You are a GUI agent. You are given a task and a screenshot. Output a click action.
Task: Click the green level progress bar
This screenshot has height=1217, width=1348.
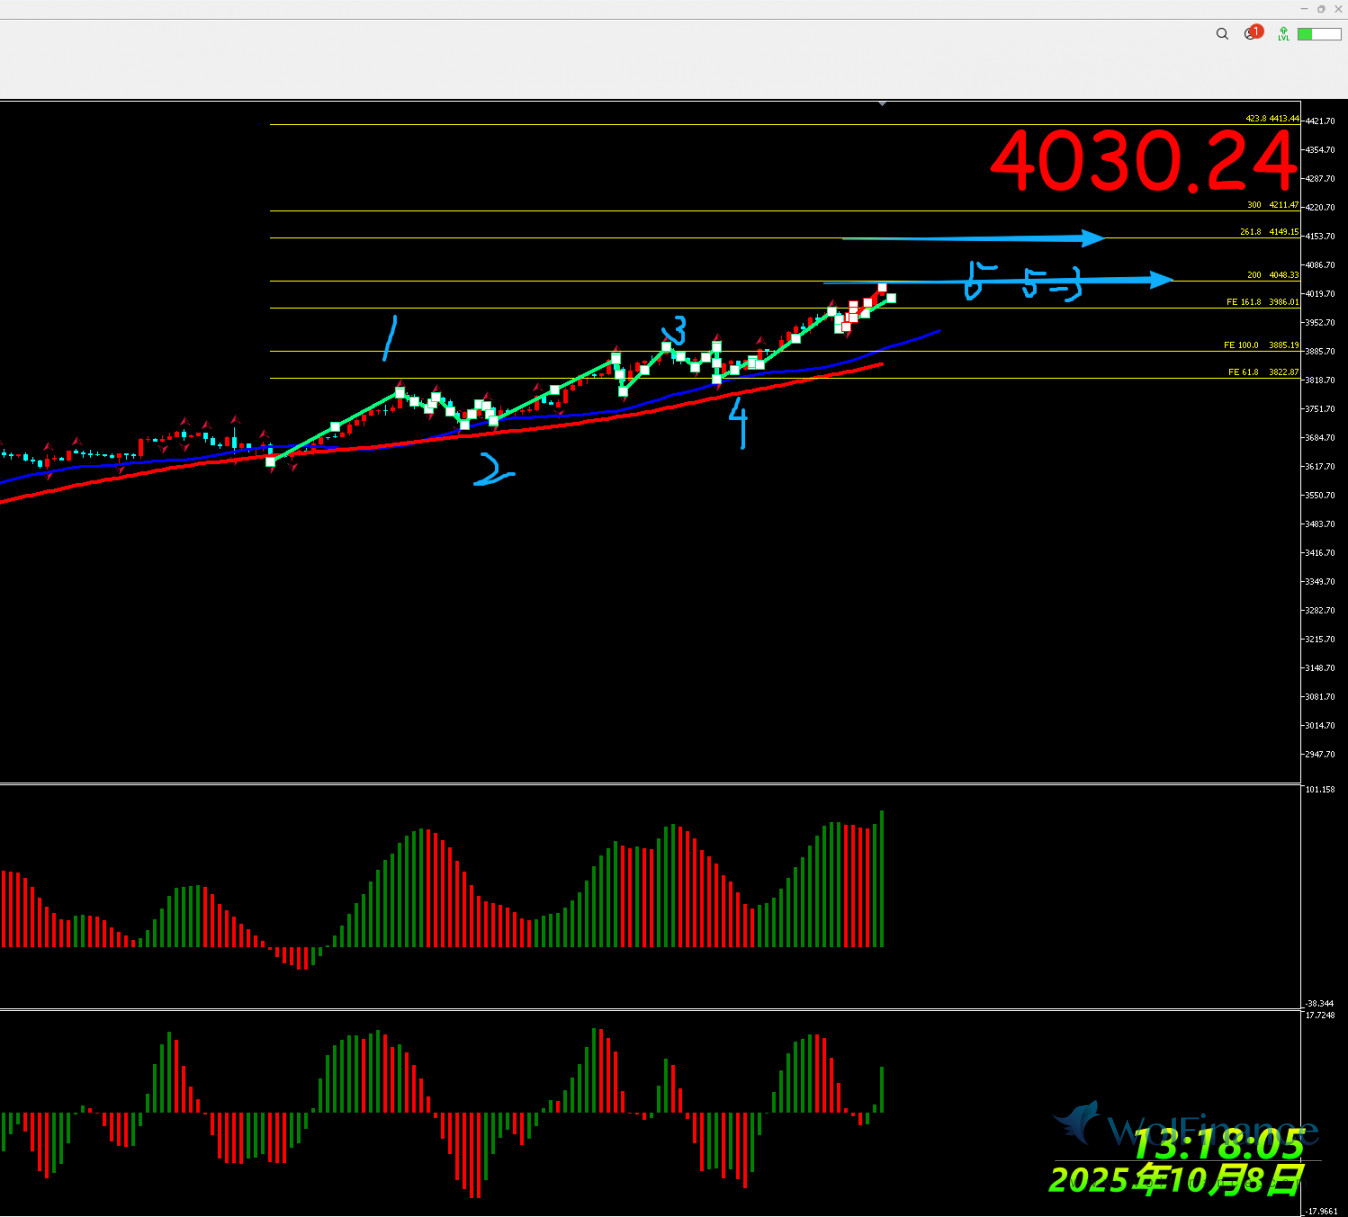[x=1319, y=34]
